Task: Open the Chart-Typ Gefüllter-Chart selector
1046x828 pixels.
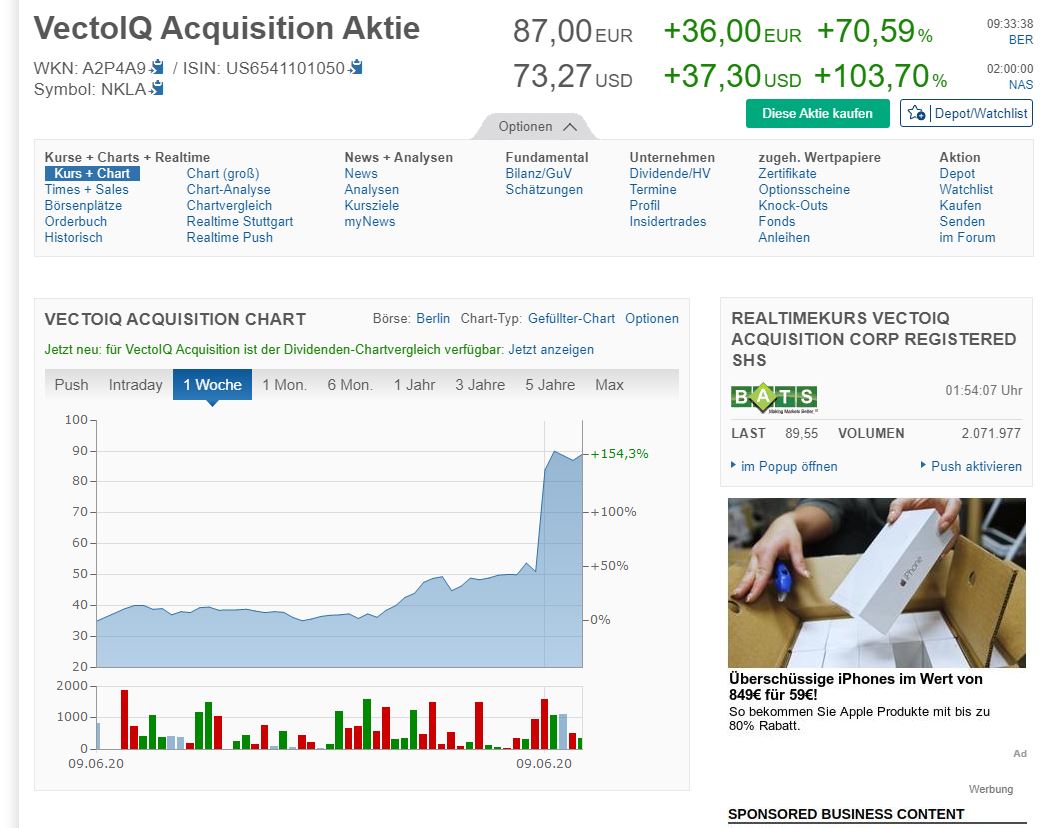Action: tap(571, 319)
